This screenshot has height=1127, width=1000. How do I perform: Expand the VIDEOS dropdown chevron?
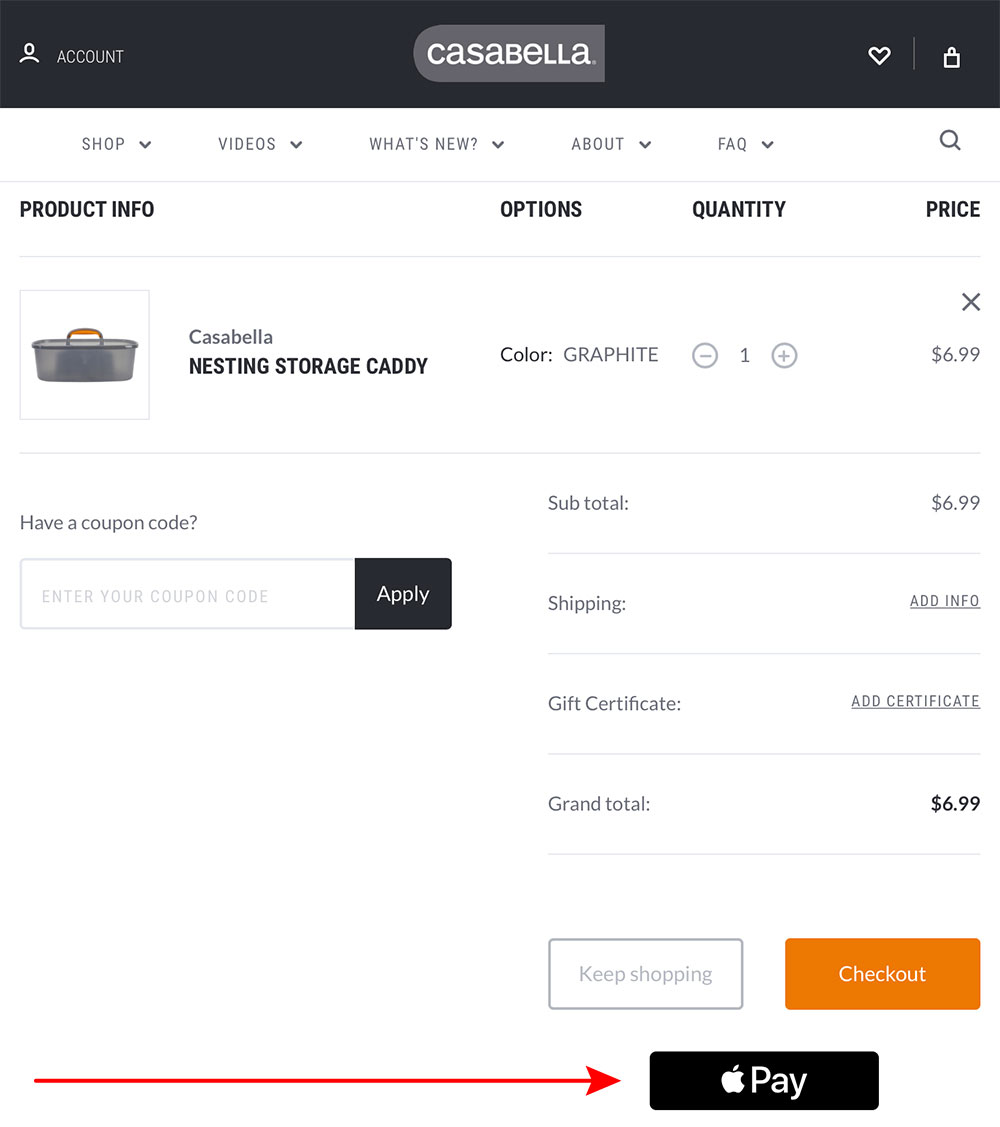(x=296, y=145)
